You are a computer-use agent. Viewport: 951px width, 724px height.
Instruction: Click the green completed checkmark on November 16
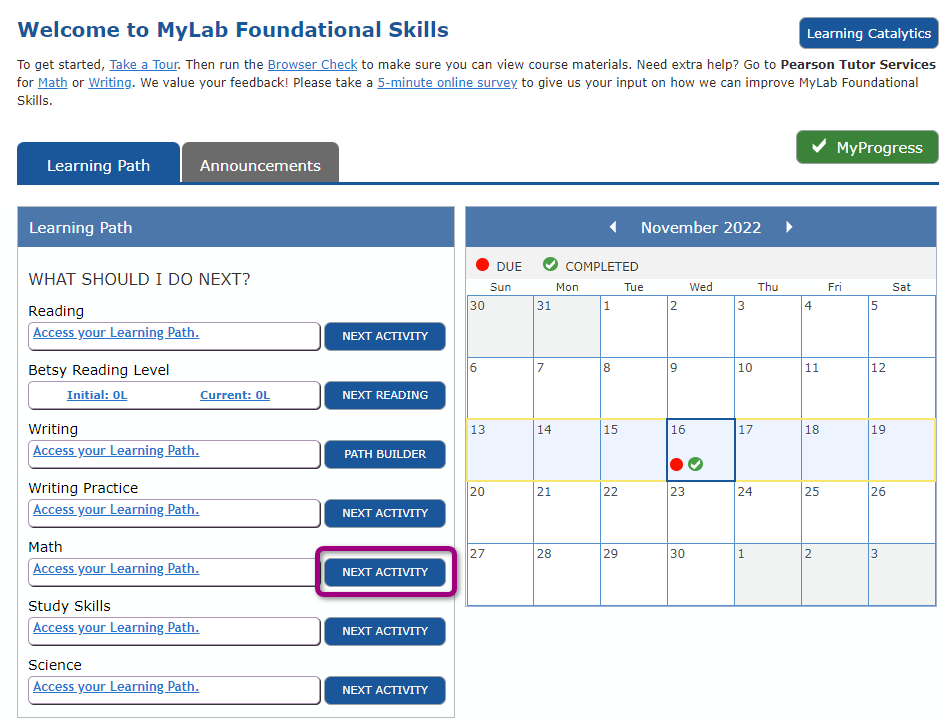[x=696, y=464]
